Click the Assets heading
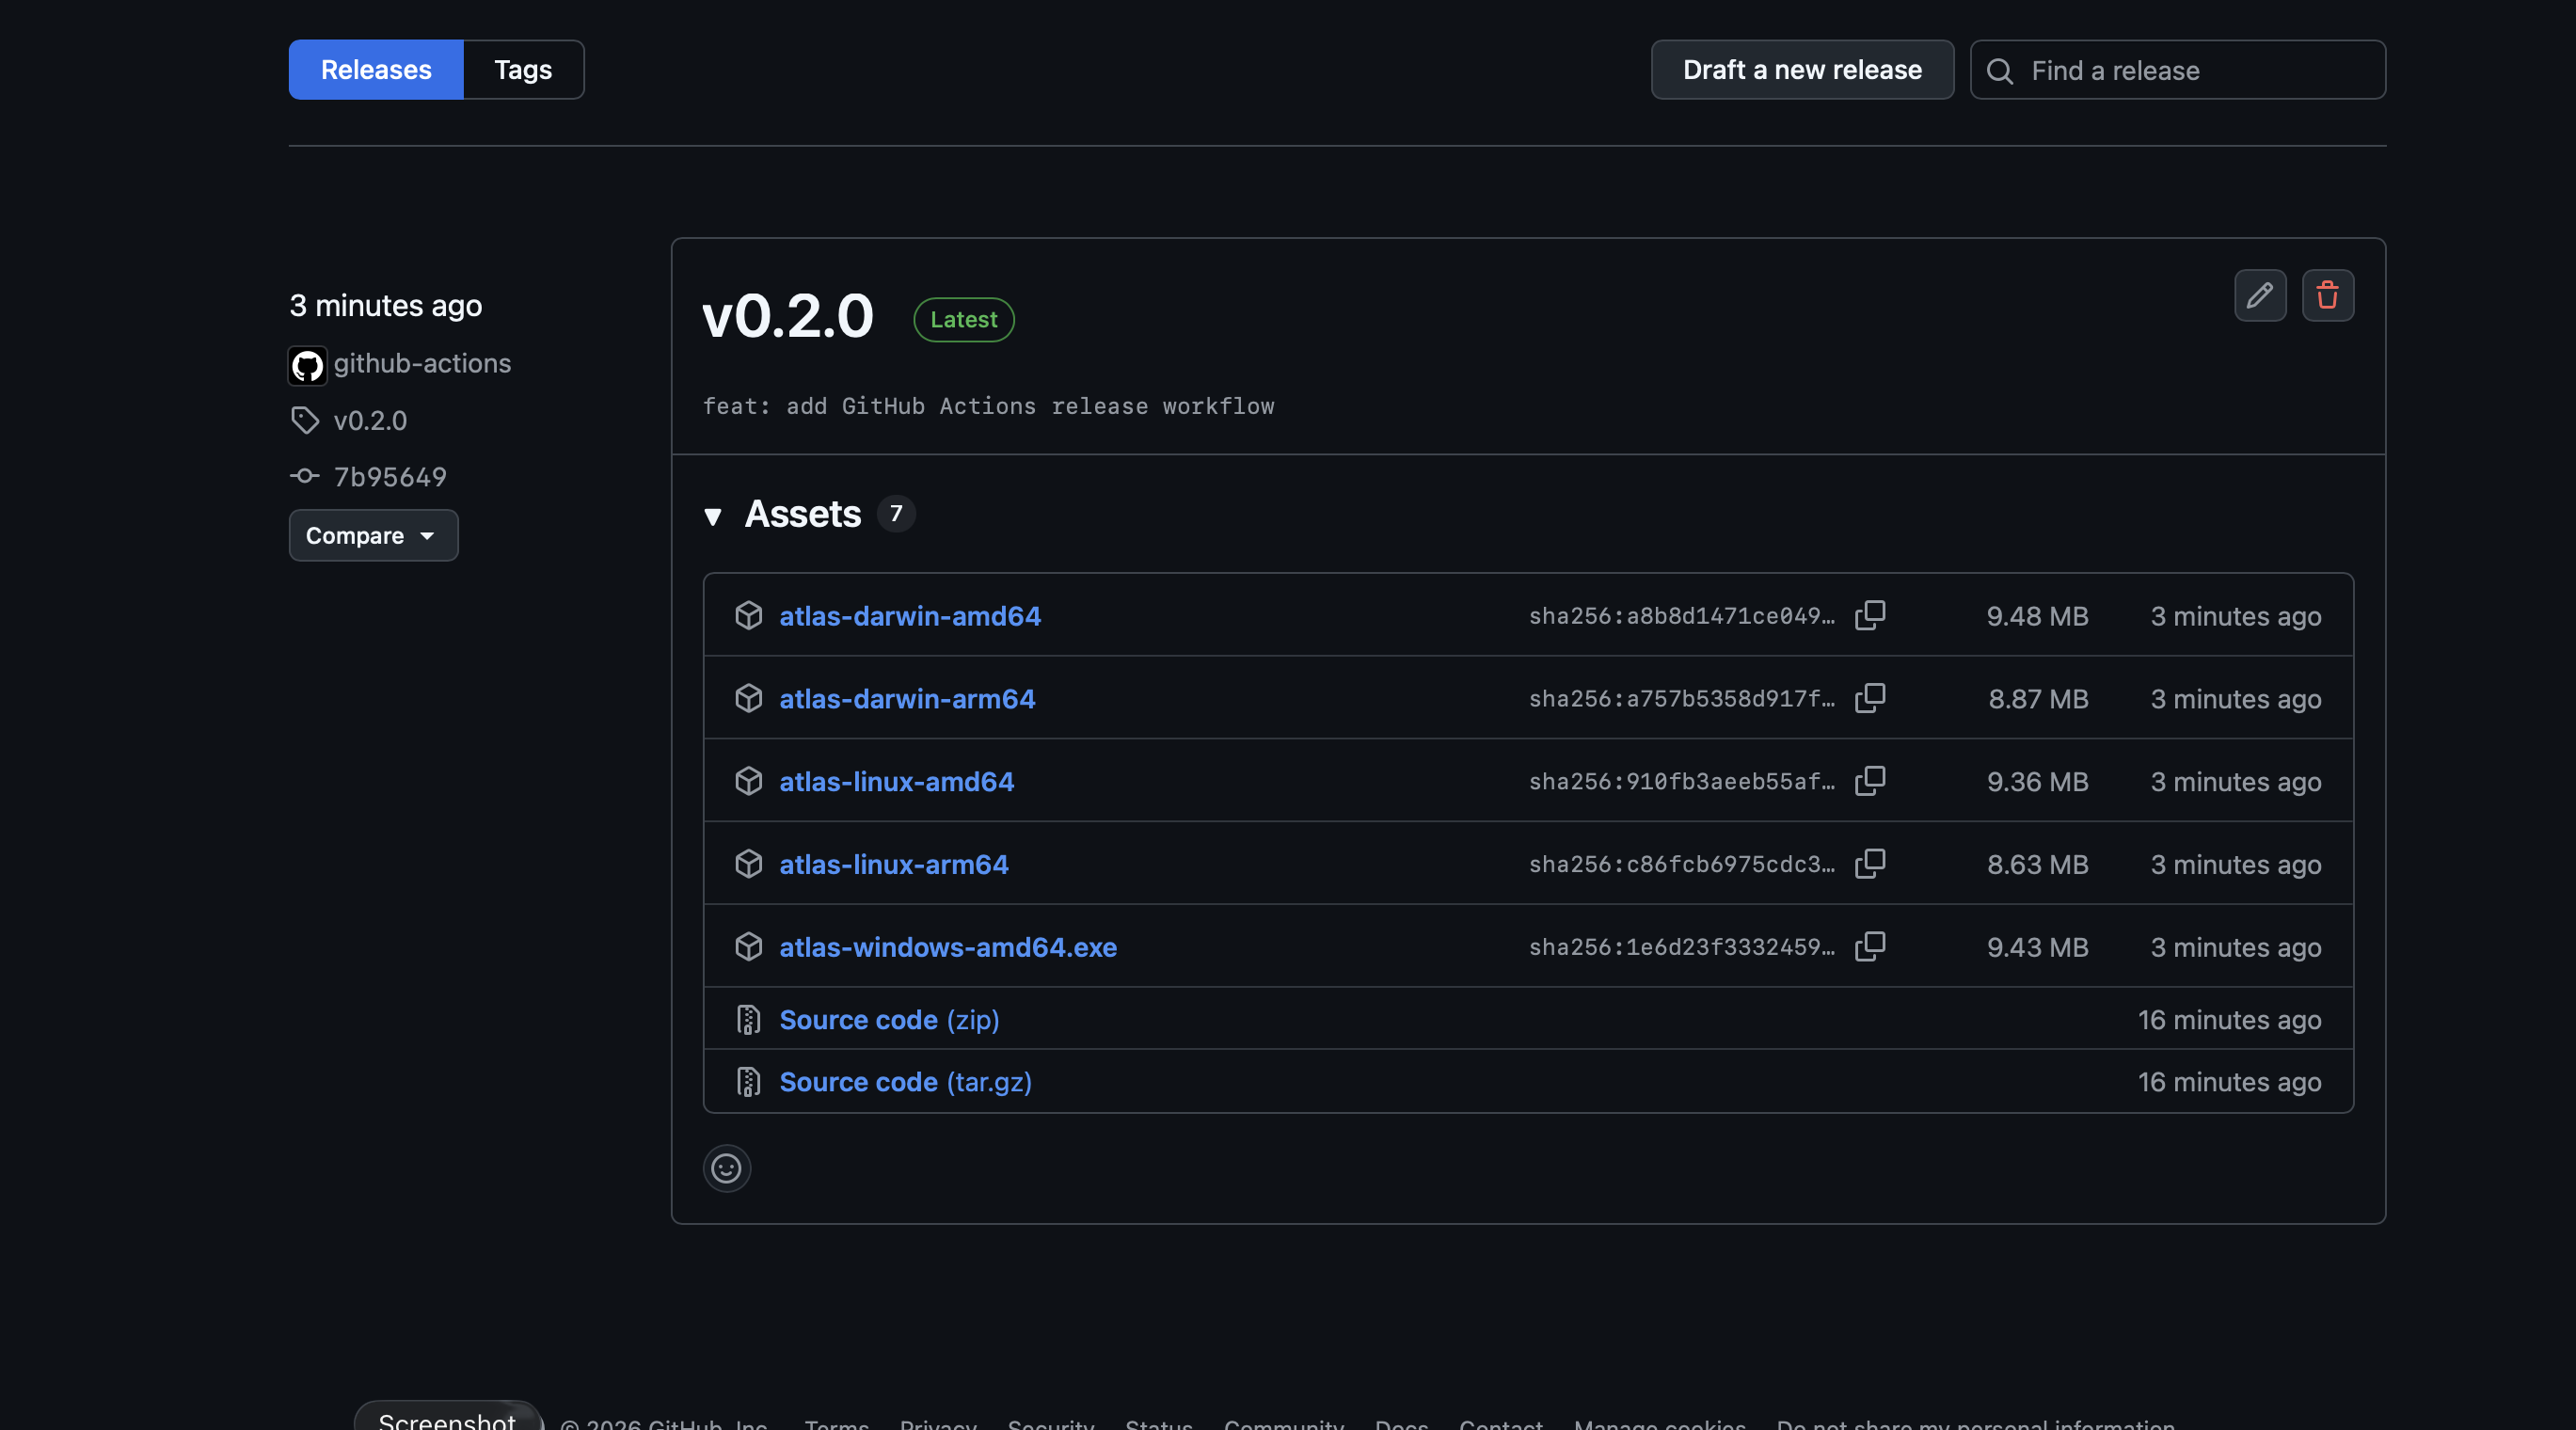The width and height of the screenshot is (2576, 1430). 802,514
